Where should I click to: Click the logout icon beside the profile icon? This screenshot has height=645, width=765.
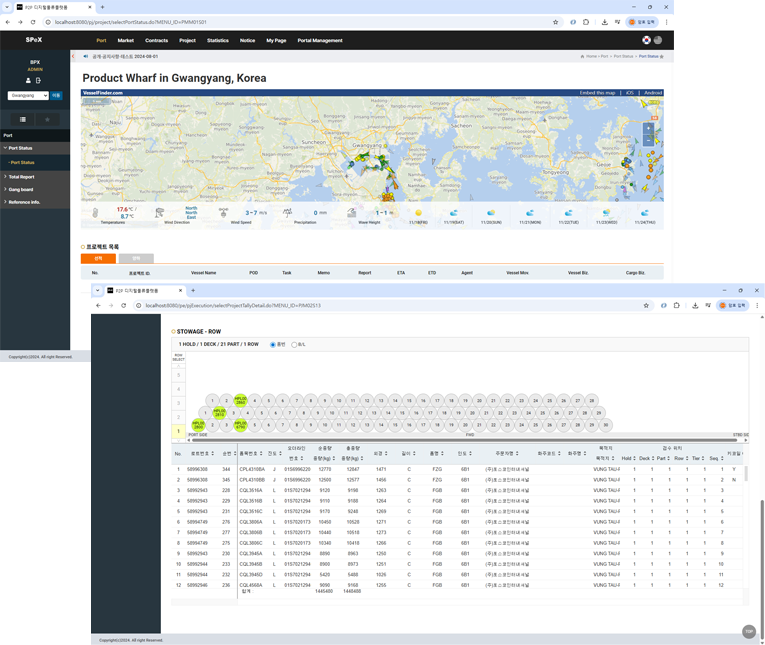pyautogui.click(x=38, y=80)
